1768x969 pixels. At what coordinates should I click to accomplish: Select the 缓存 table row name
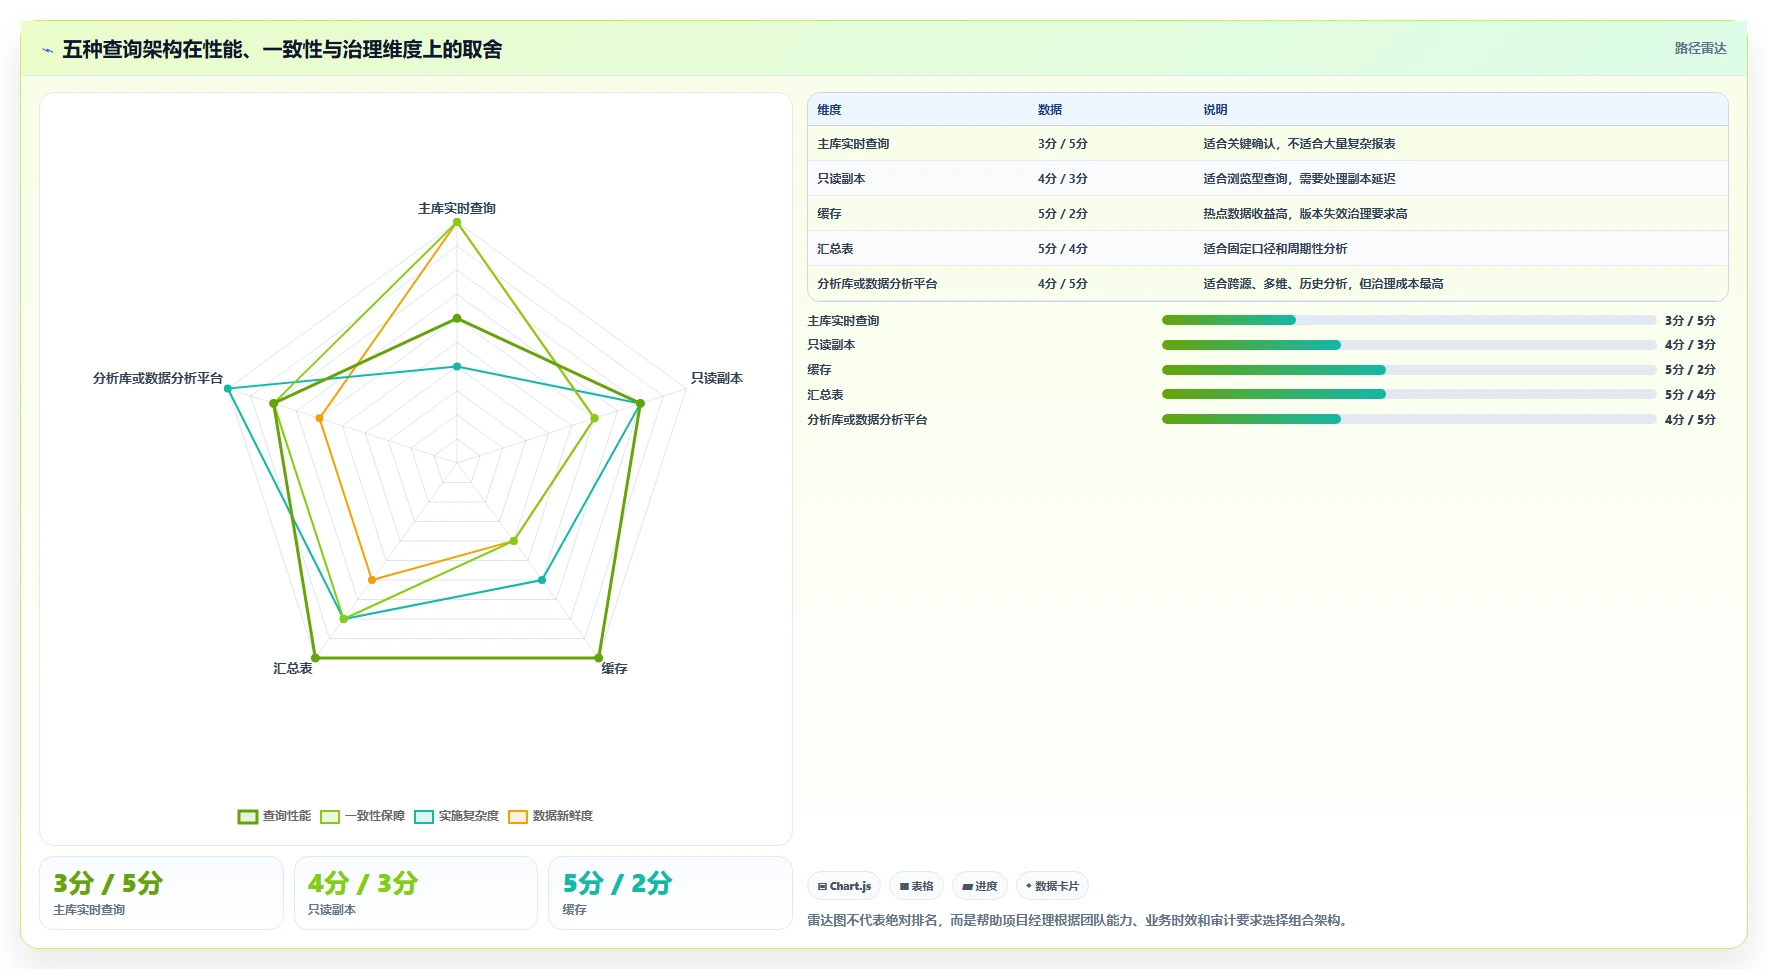[829, 214]
